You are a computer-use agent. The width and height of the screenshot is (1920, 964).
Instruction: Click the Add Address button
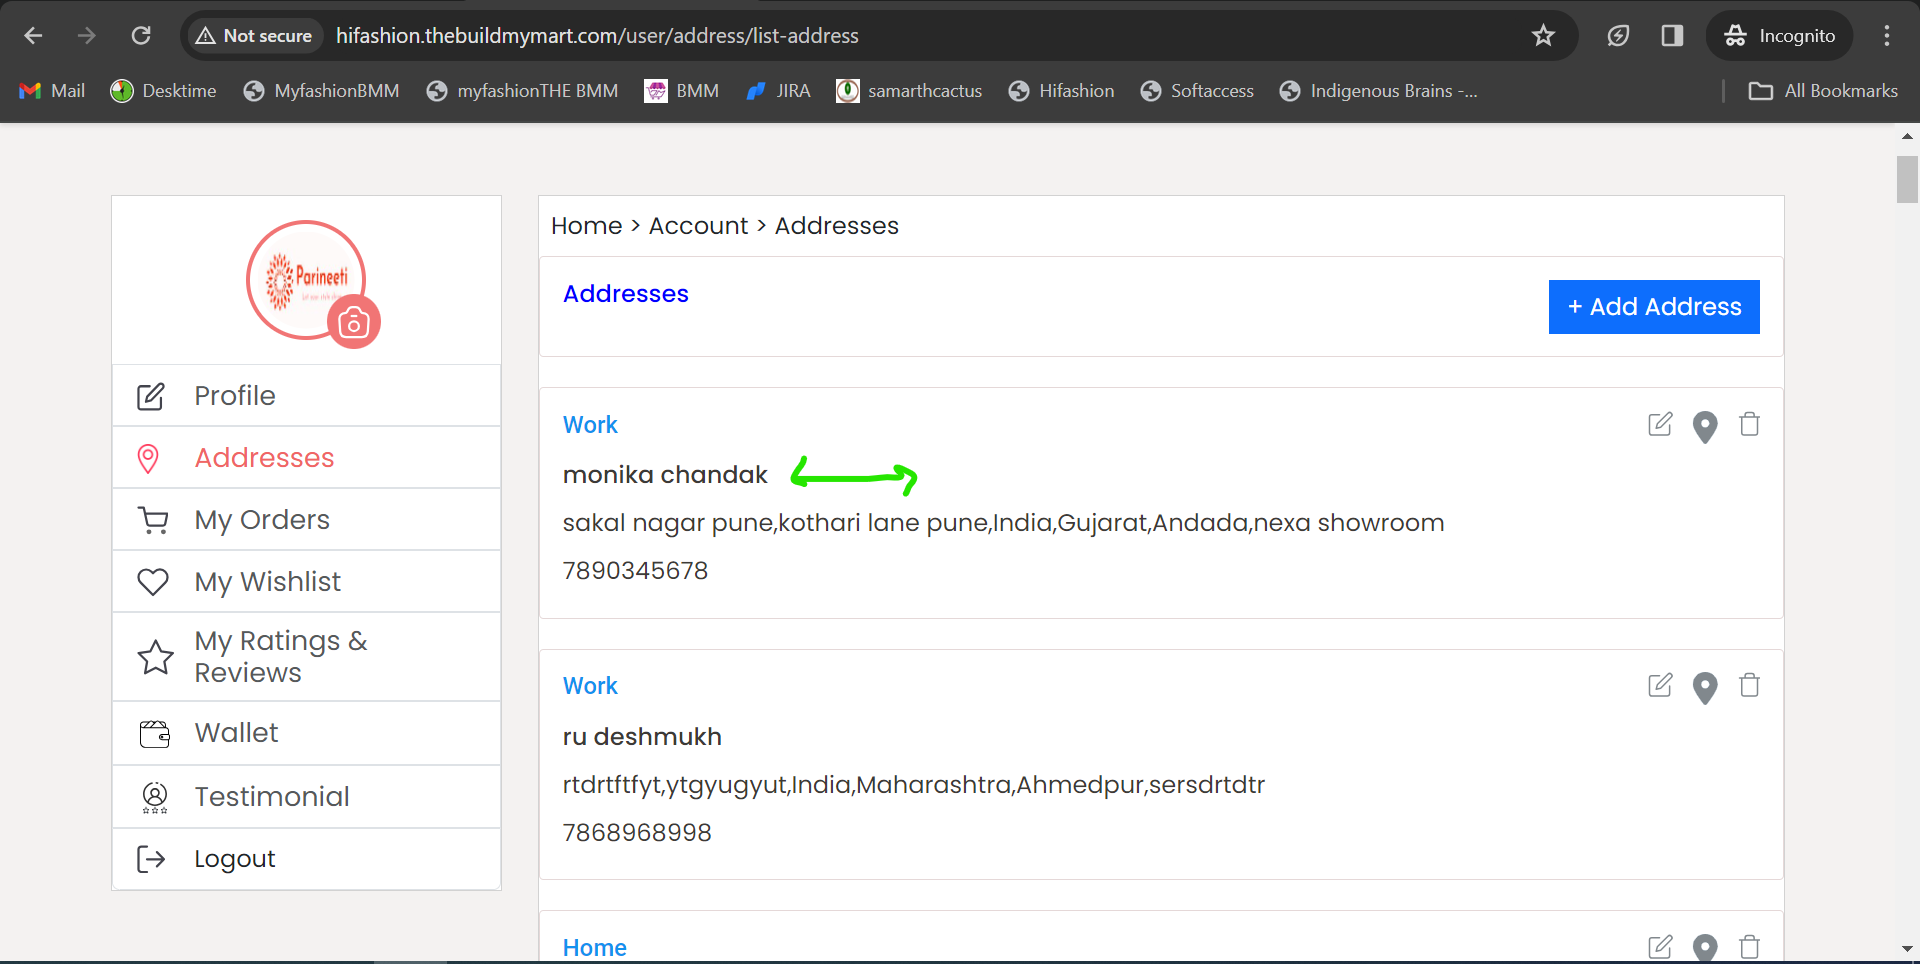pyautogui.click(x=1654, y=307)
